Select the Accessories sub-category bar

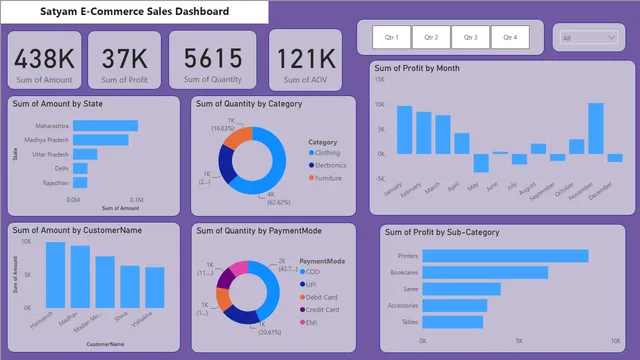click(x=455, y=305)
